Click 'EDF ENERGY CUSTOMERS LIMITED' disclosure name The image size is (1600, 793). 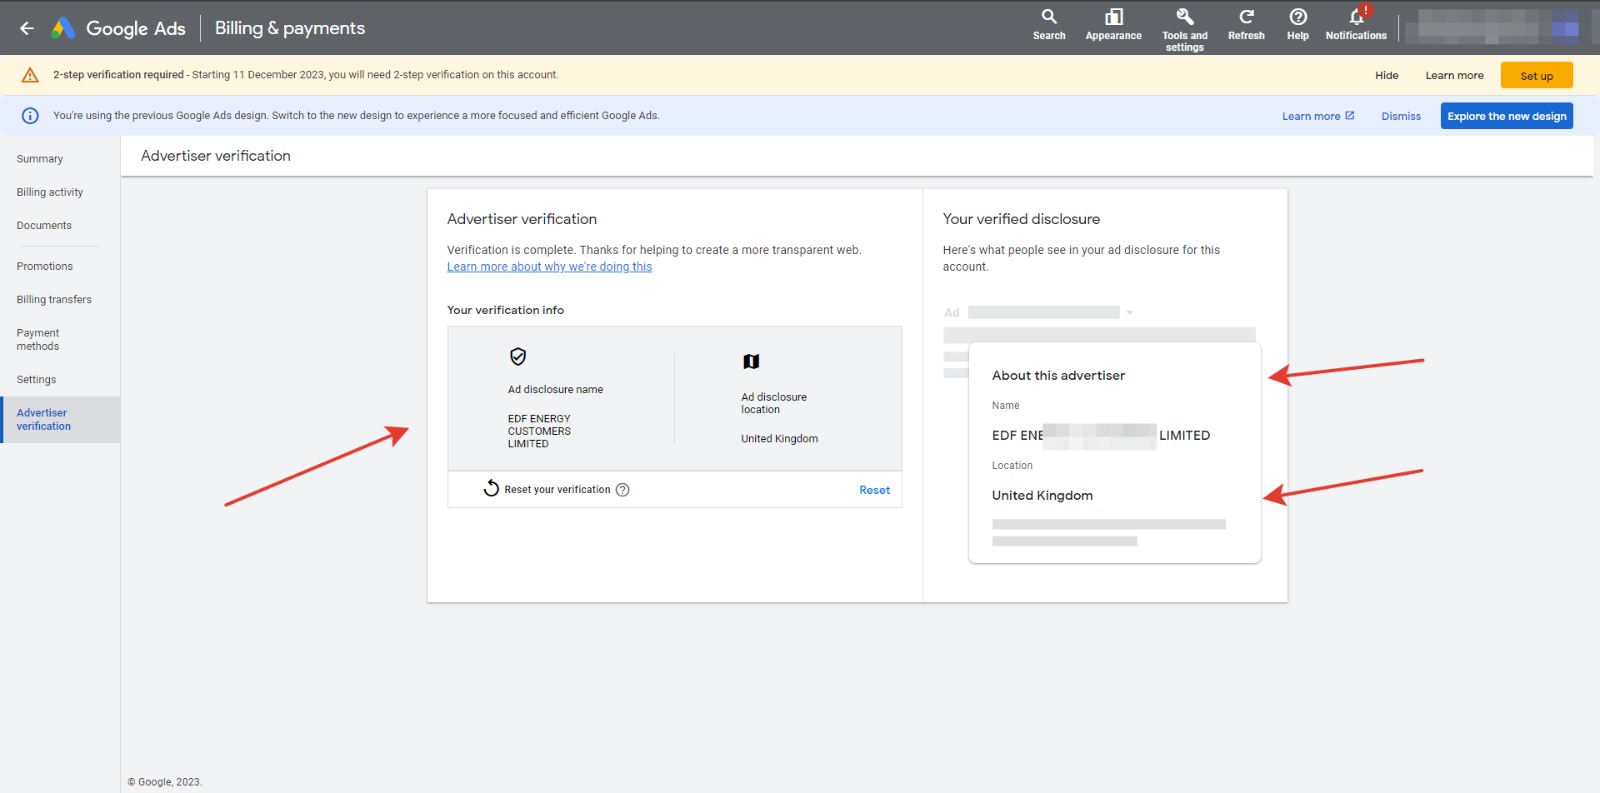(x=539, y=431)
